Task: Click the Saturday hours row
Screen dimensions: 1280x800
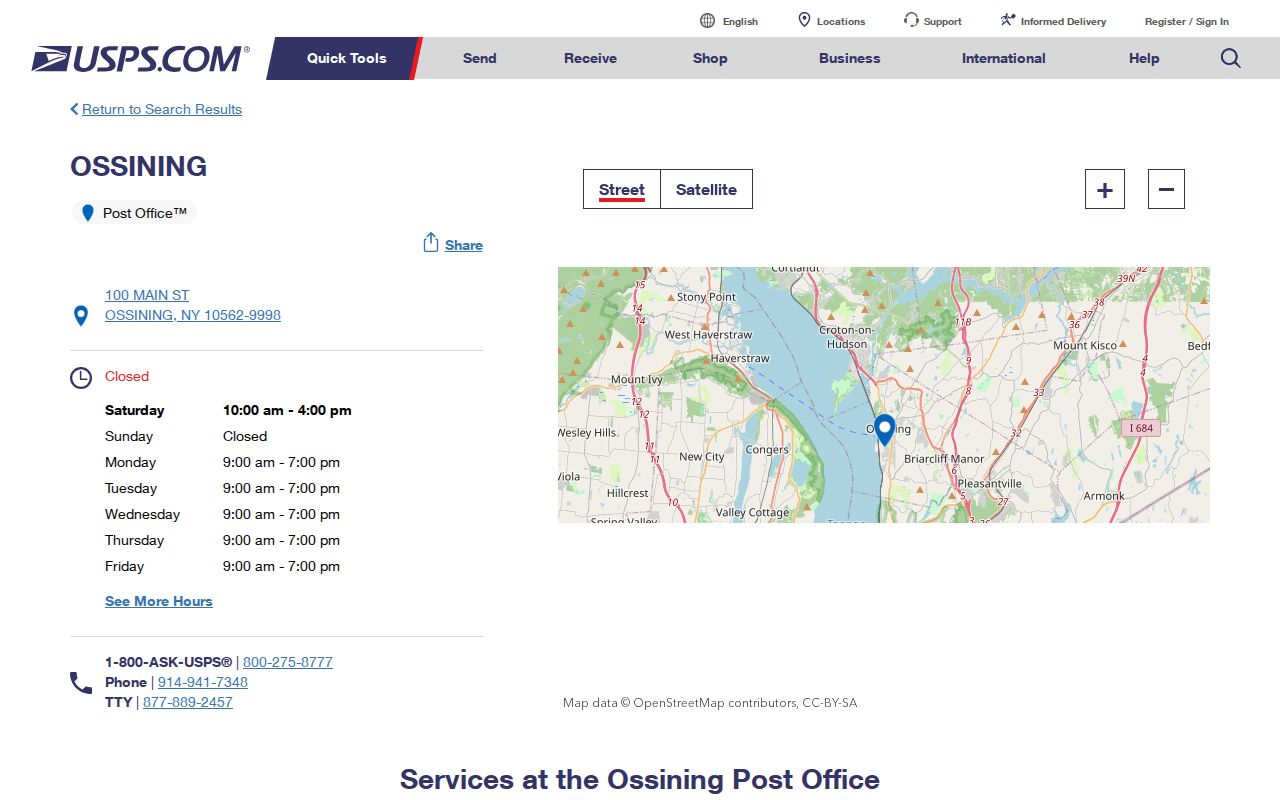Action: click(x=228, y=410)
